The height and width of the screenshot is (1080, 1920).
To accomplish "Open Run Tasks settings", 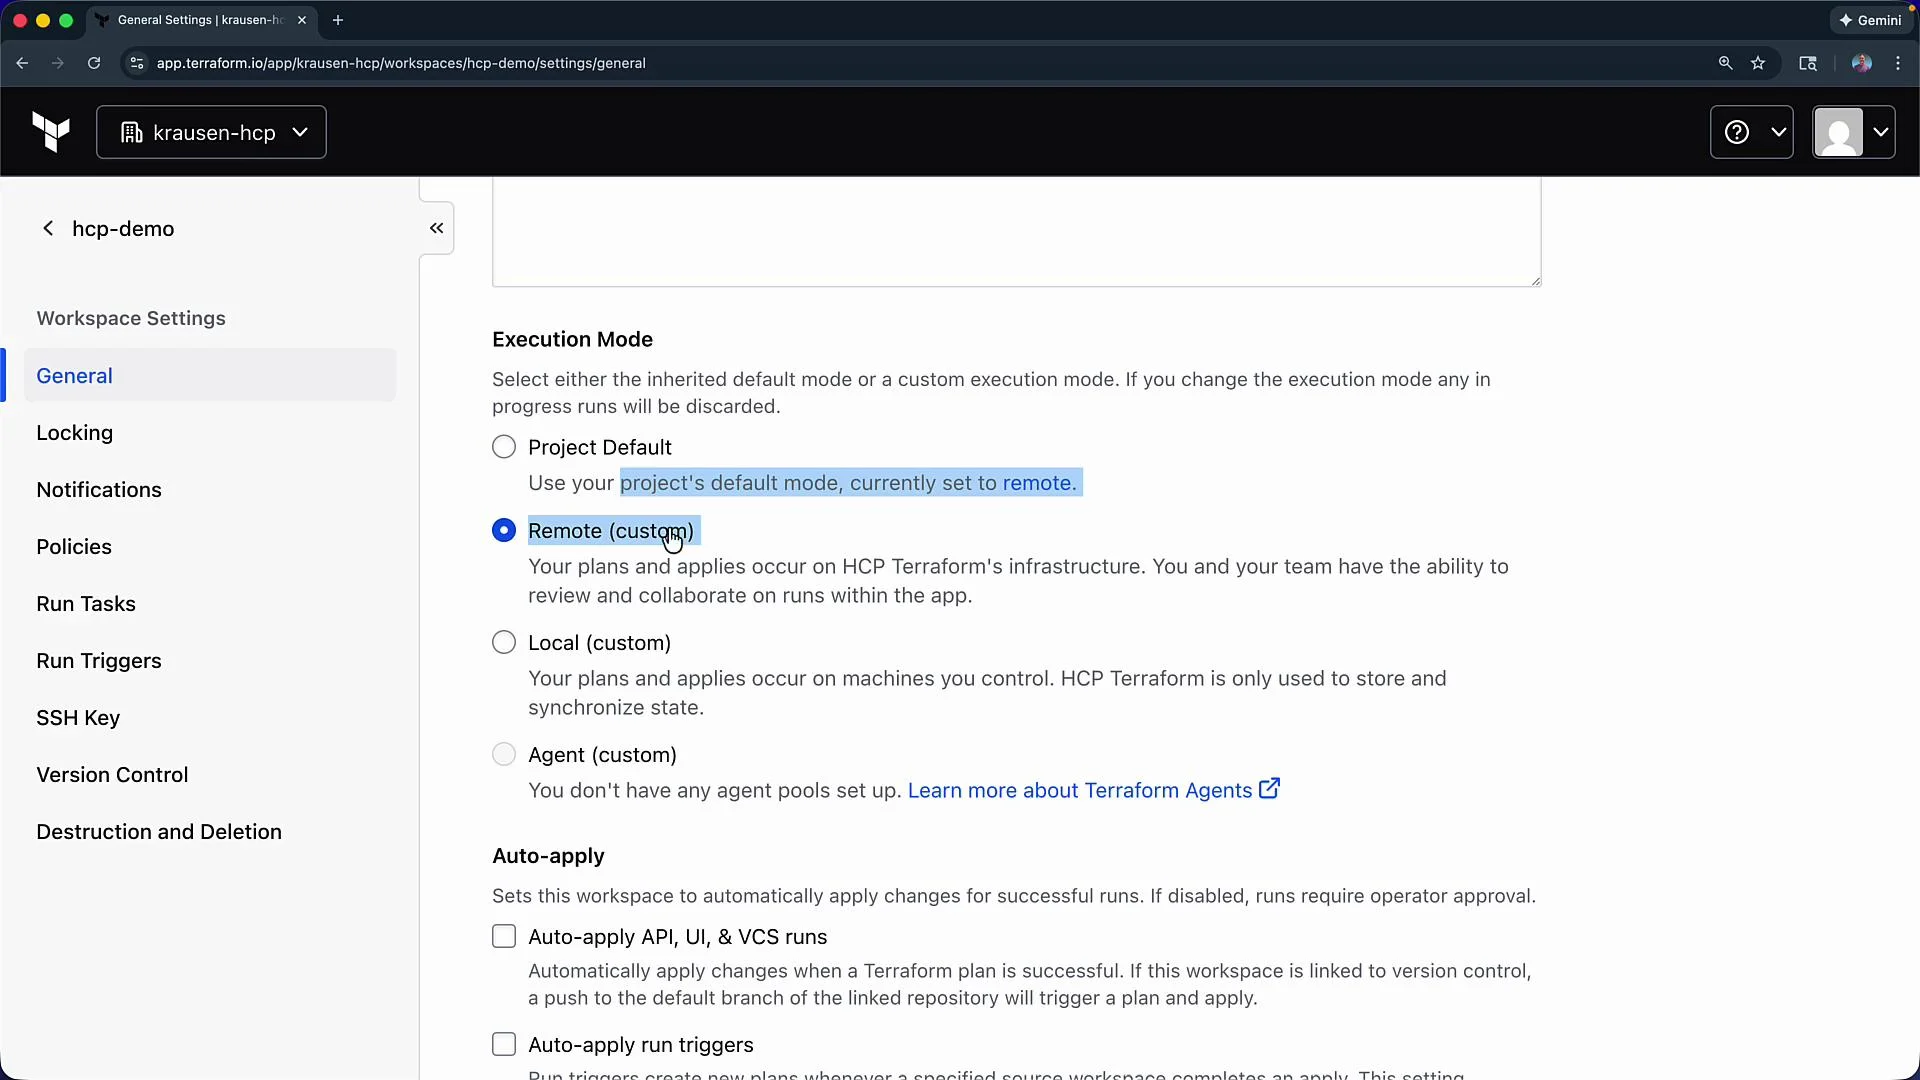I will (86, 604).
